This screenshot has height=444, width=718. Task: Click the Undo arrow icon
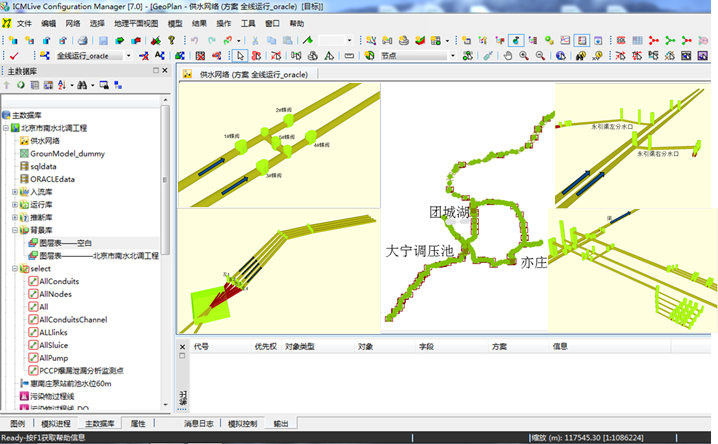(x=196, y=40)
